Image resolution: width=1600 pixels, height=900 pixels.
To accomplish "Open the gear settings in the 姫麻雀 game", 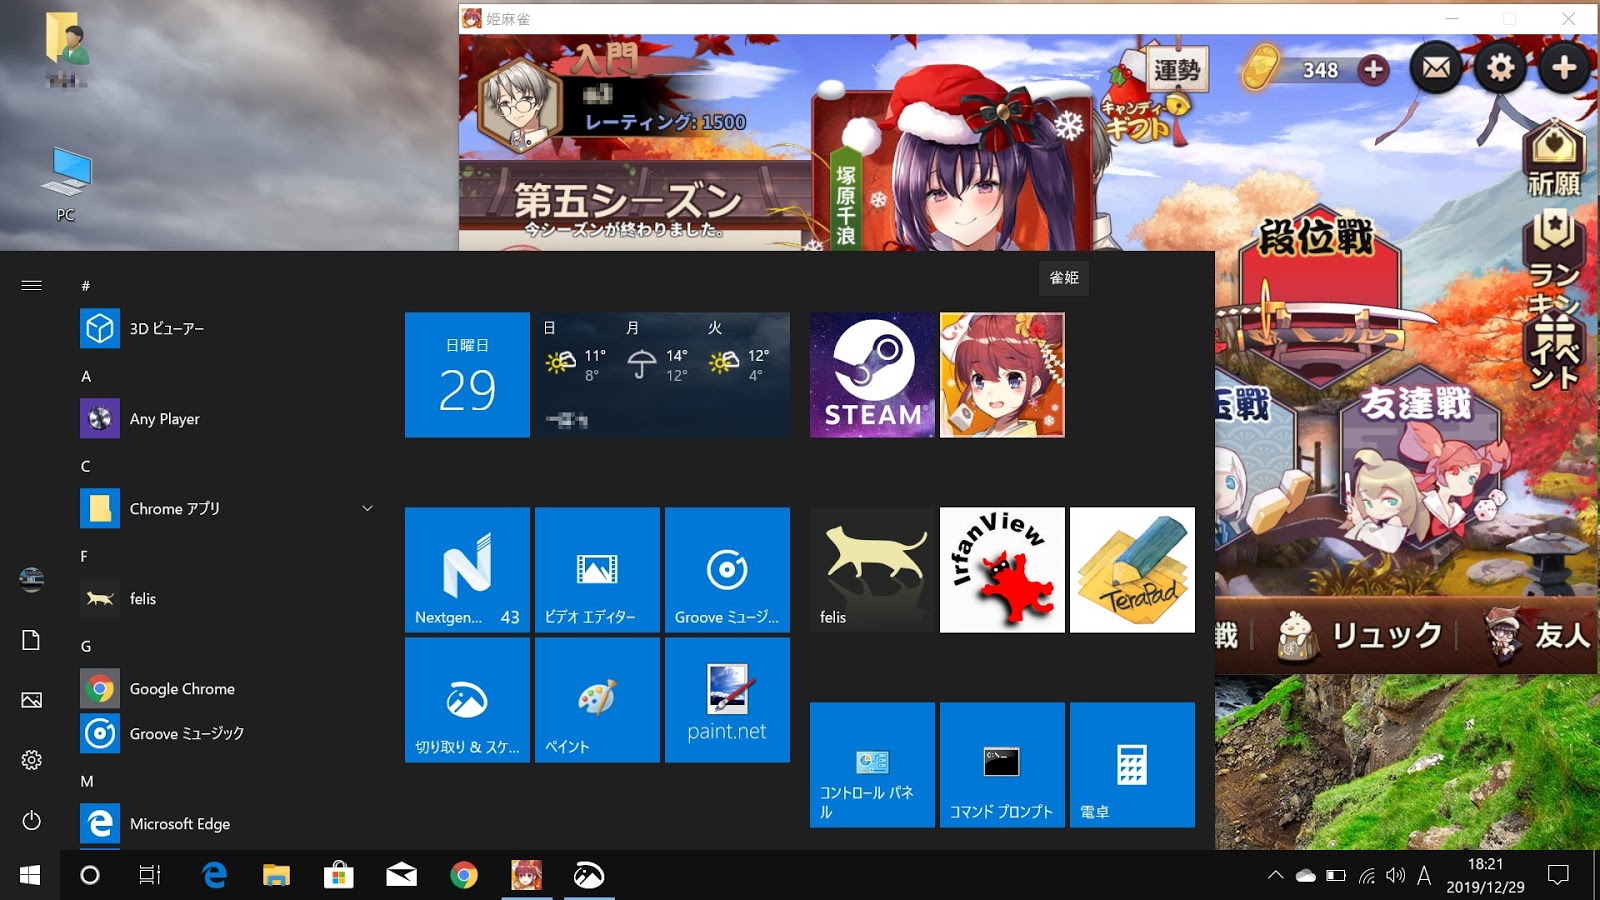I will [1500, 68].
